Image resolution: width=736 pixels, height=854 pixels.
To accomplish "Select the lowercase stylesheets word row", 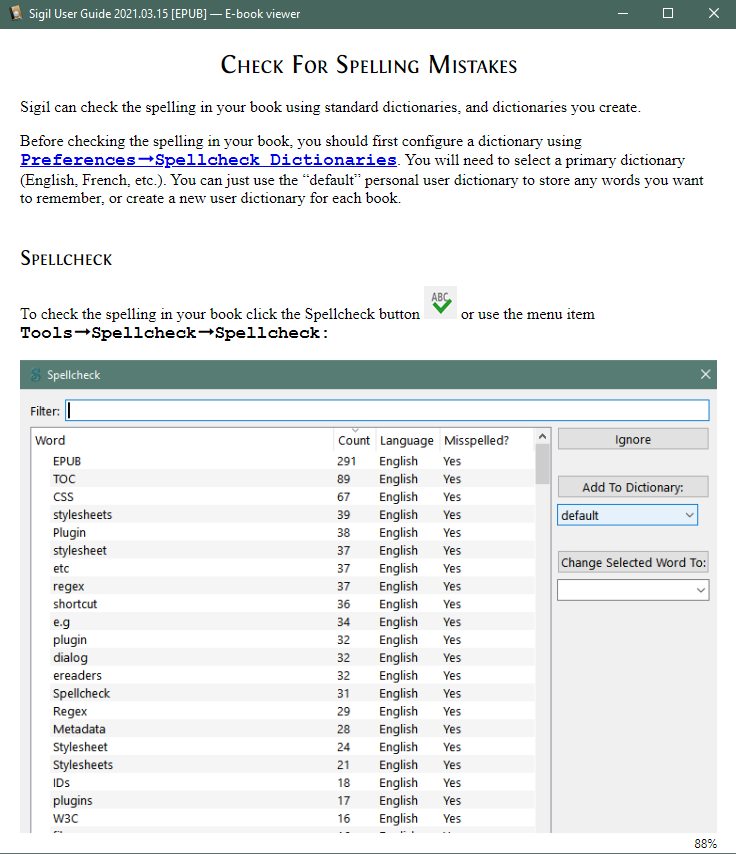I will tap(283, 515).
